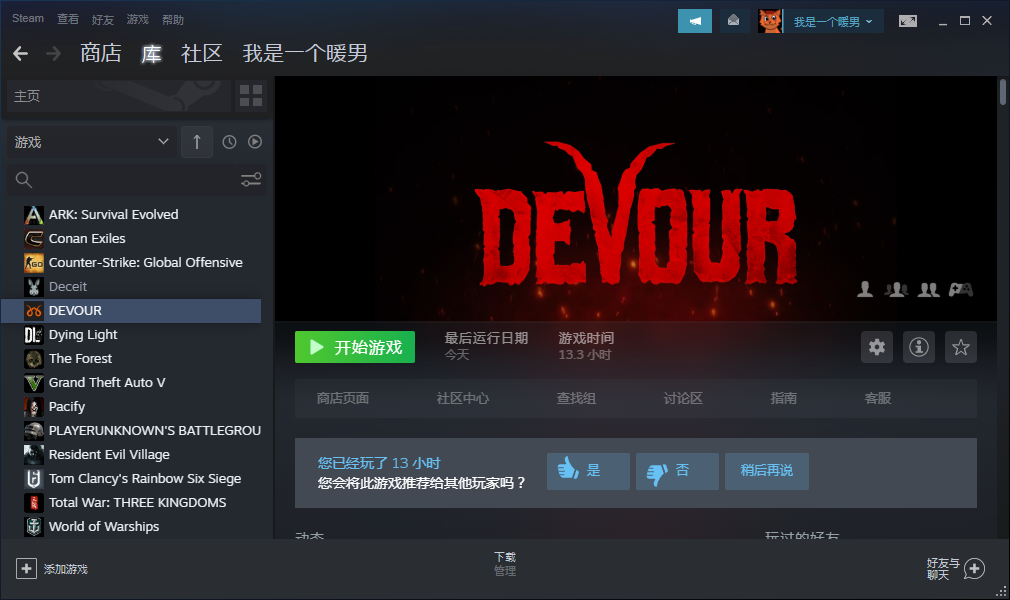Select Deceit in the game list
The width and height of the screenshot is (1010, 600).
coord(131,287)
